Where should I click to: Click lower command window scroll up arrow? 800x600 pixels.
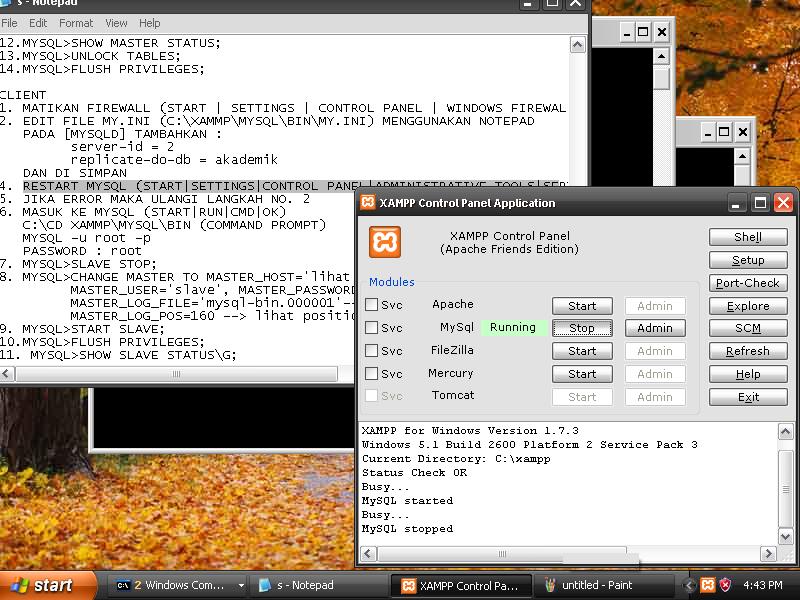(742, 156)
